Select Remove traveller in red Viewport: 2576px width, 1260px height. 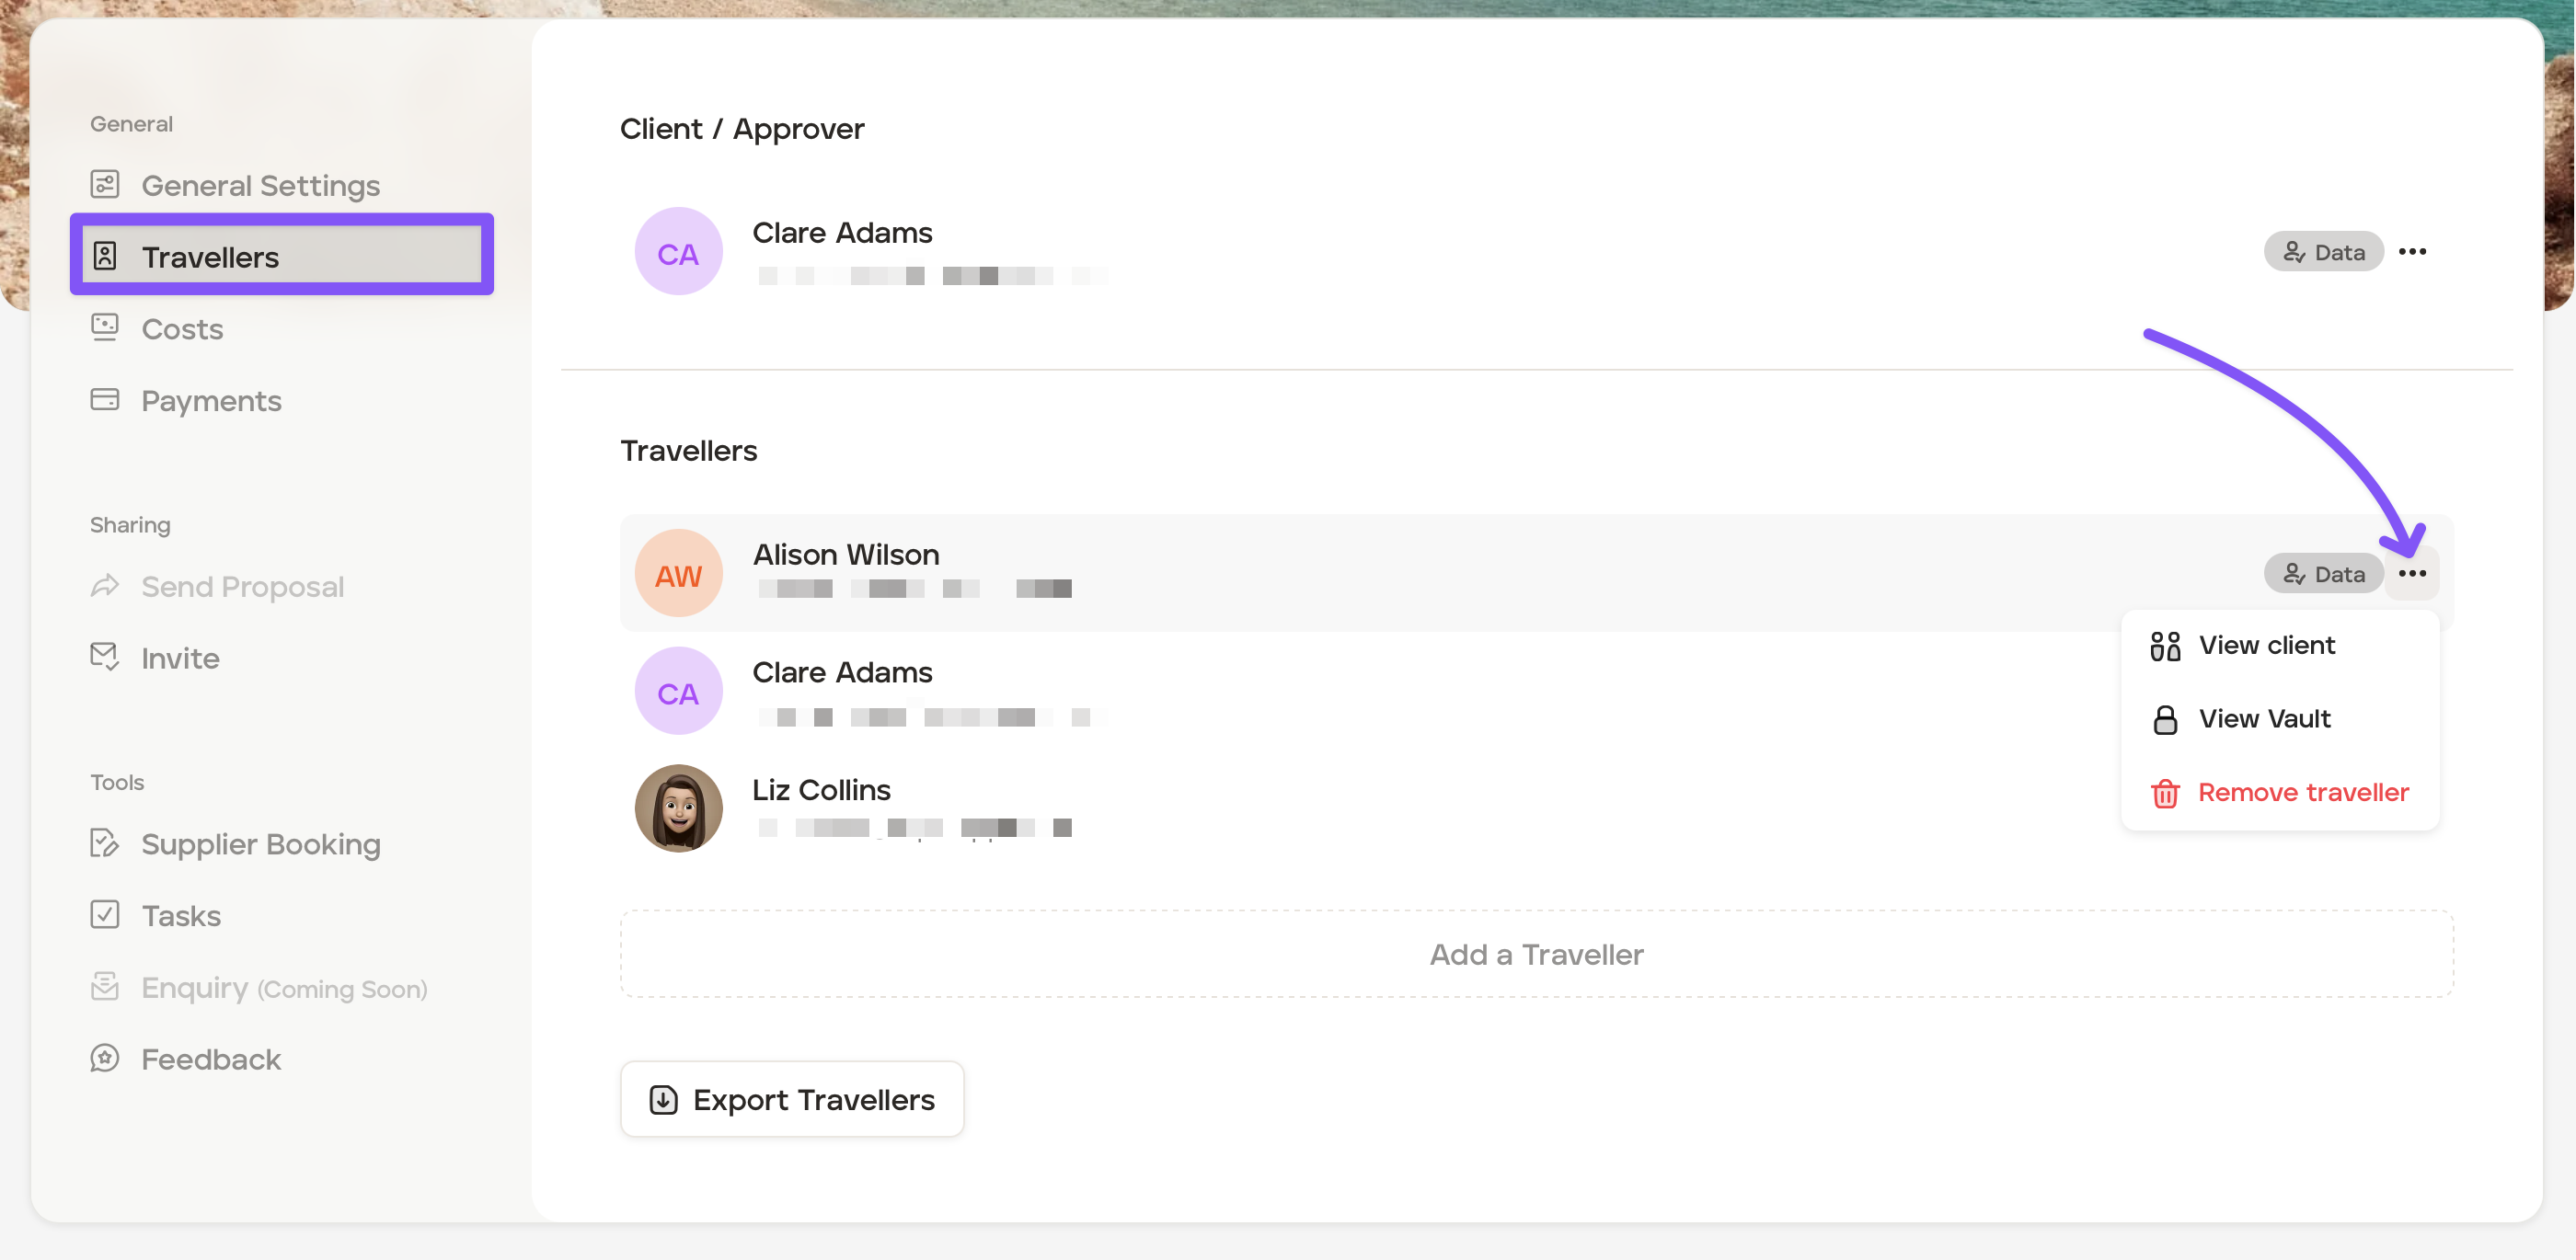(x=2302, y=793)
